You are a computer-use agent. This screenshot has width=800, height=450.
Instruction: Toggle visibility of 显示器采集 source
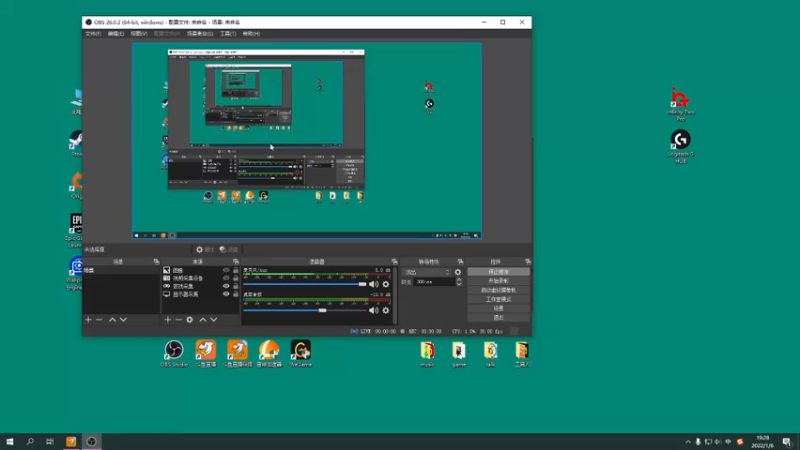pyautogui.click(x=226, y=294)
